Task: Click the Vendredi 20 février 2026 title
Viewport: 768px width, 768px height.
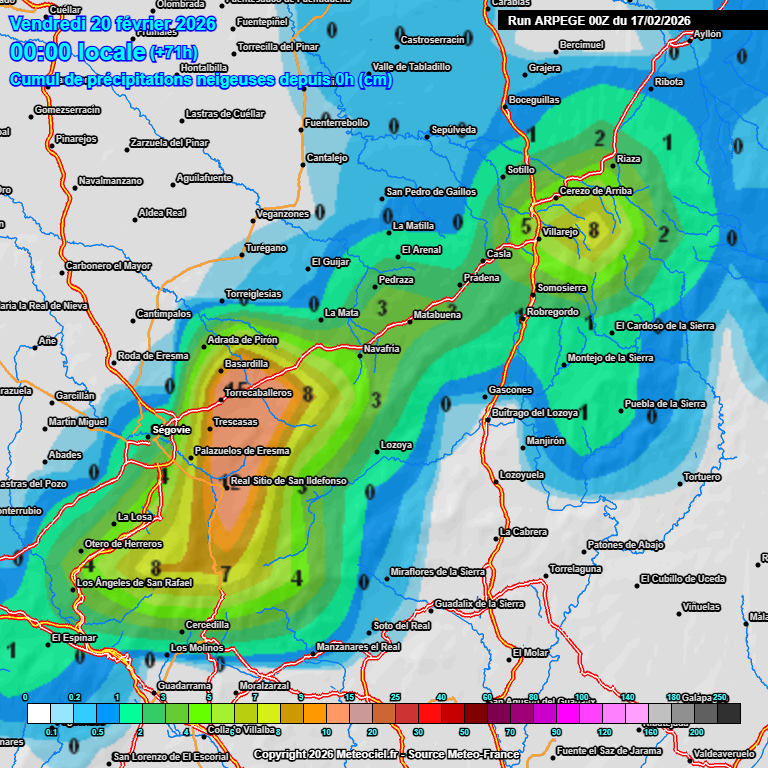Action: click(x=105, y=22)
